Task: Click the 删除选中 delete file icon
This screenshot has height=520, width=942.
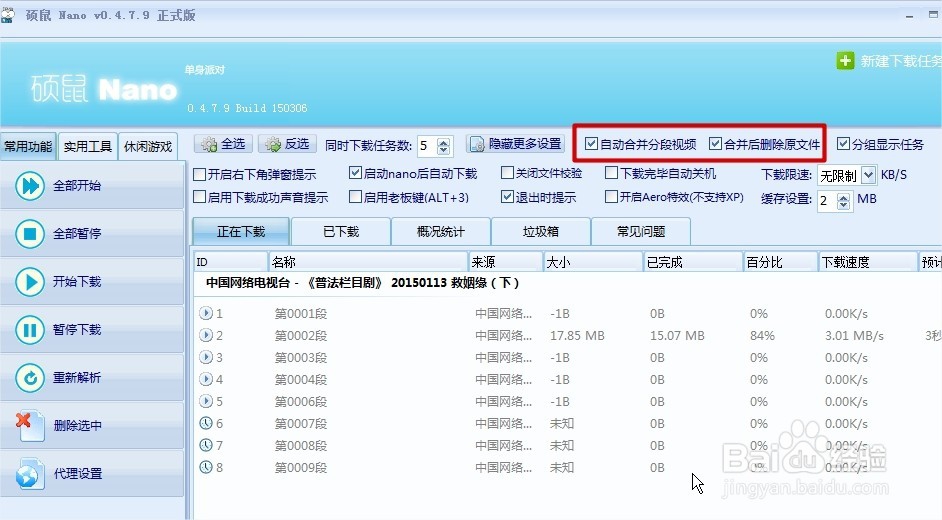Action: pyautogui.click(x=30, y=425)
